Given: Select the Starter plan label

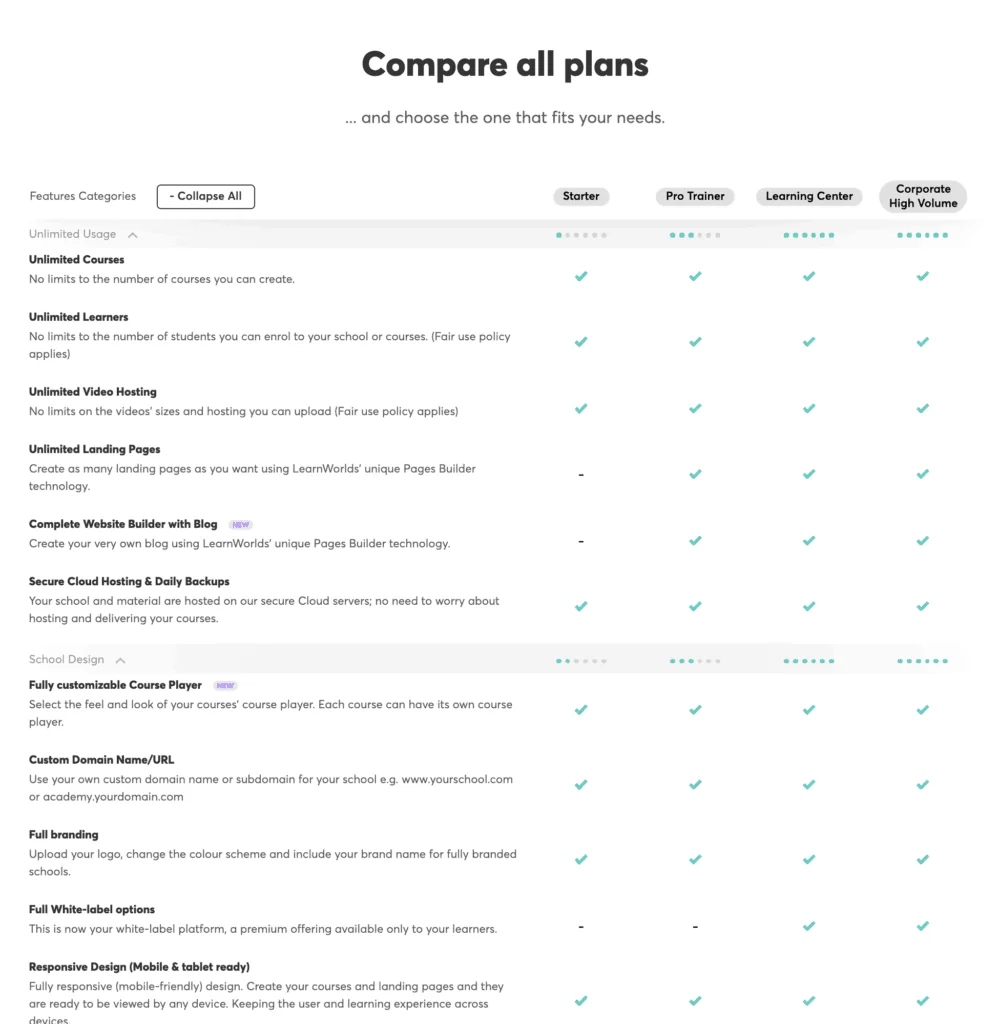Looking at the screenshot, I should (580, 196).
